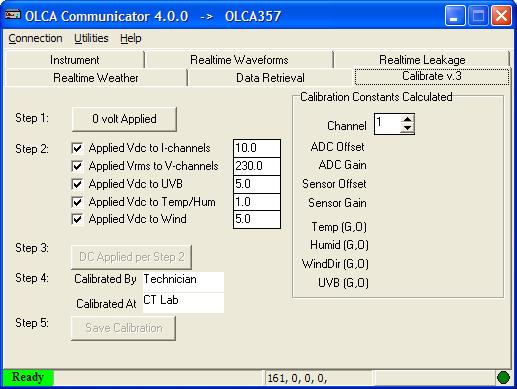Image resolution: width=517 pixels, height=389 pixels.
Task: Uncheck Applied Vdc to UVB checkbox
Action: point(77,184)
